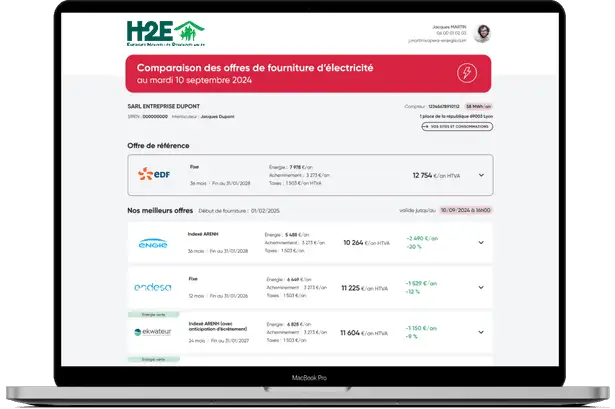Click the '58 MWh/an' consumption badge

coord(479,106)
